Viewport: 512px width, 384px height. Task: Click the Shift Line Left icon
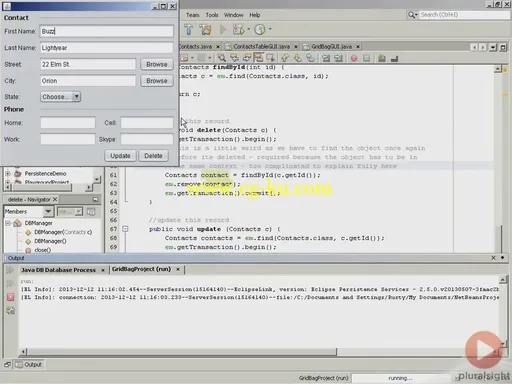click(x=326, y=58)
